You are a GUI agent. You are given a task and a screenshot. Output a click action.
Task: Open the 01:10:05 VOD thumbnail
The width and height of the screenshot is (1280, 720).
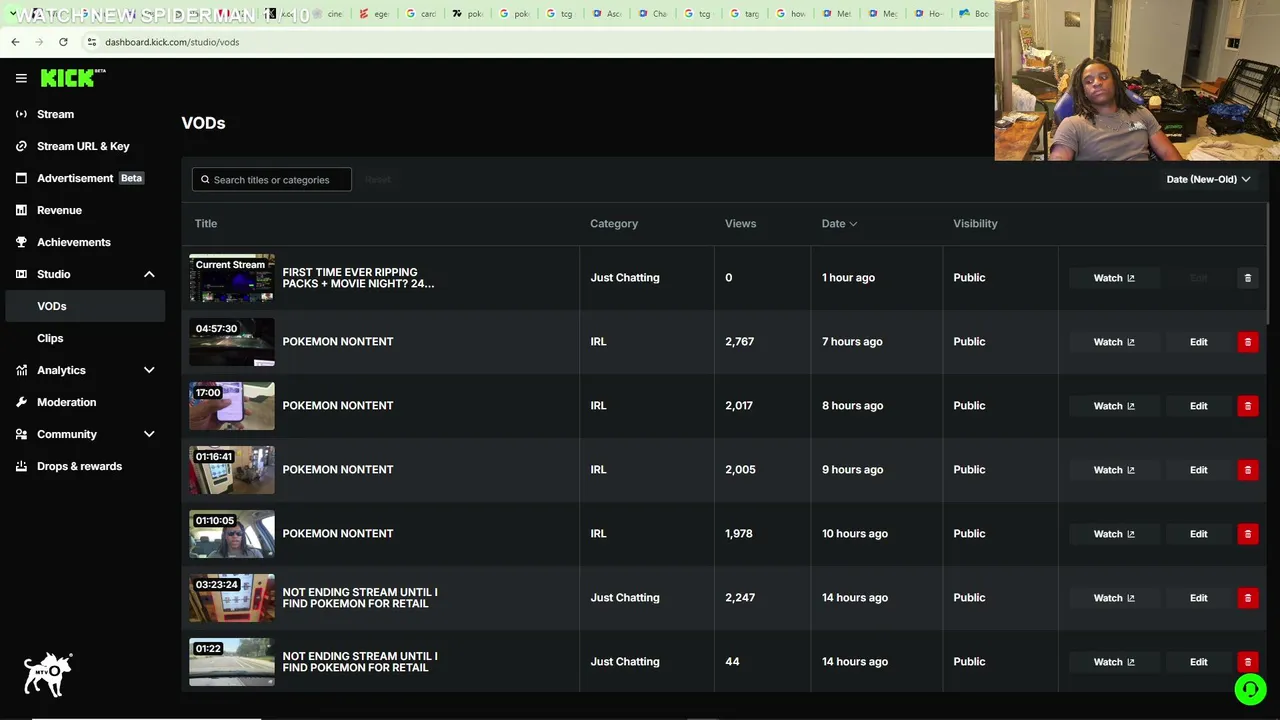[232, 534]
